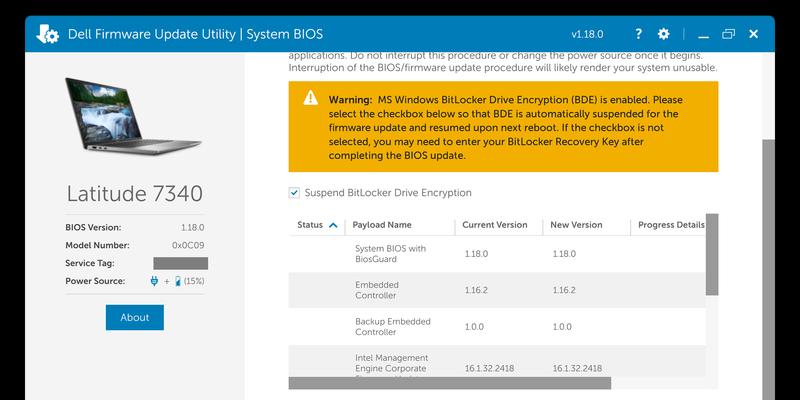Viewport: 800px width, 400px height.
Task: Click current version 1.16.2 cell
Action: (x=476, y=290)
